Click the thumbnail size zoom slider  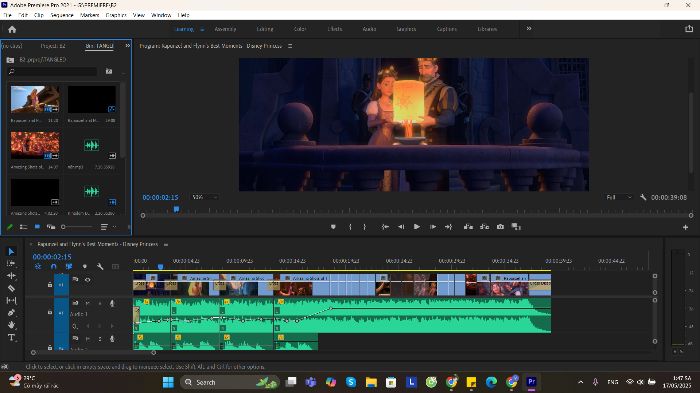pyautogui.click(x=77, y=227)
